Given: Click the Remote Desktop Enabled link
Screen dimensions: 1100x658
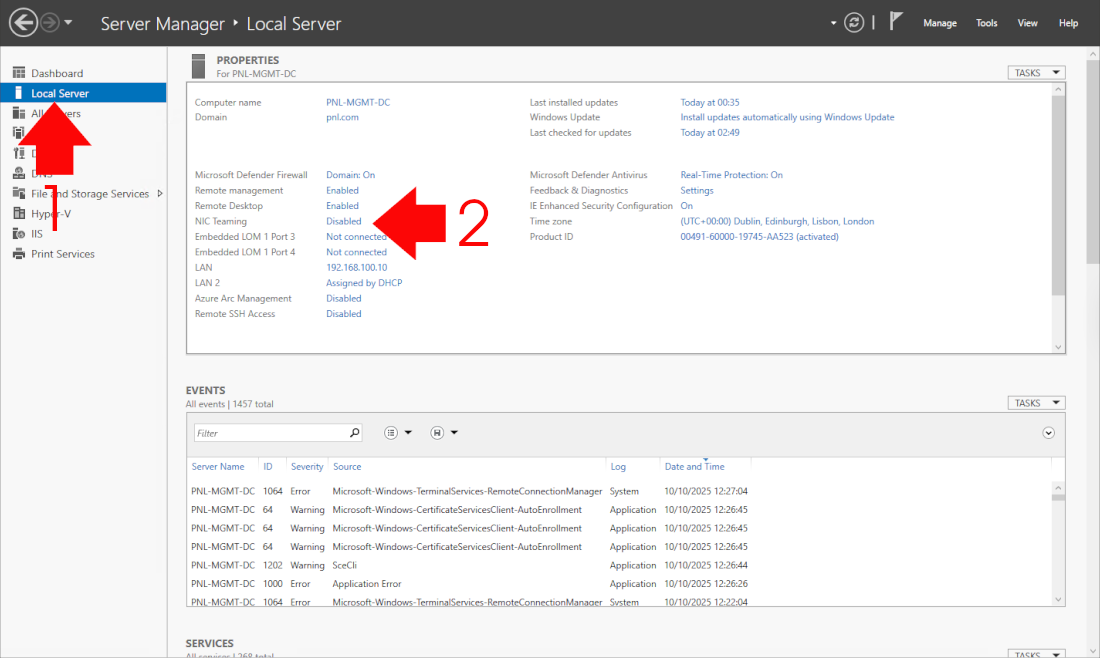Looking at the screenshot, I should coord(342,206).
